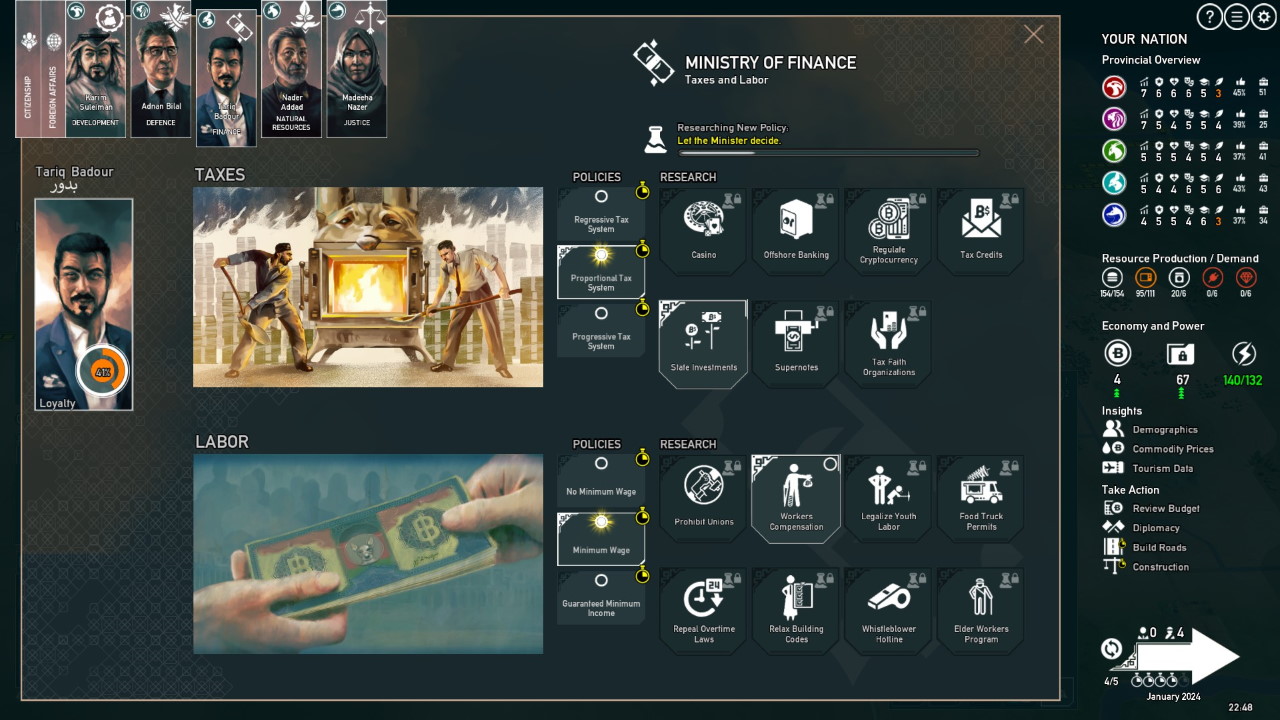This screenshot has height=720, width=1280.
Task: Choose the No Minimum Wage policy
Action: (601, 480)
